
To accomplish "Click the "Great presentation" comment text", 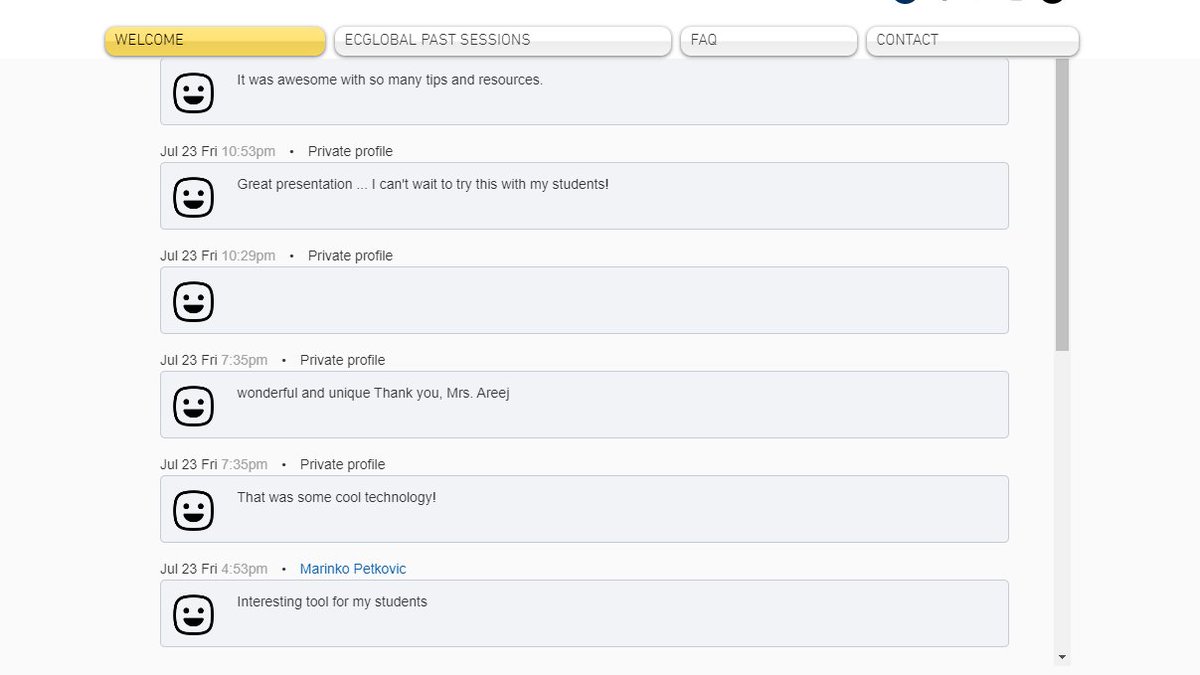I will click(x=423, y=184).
